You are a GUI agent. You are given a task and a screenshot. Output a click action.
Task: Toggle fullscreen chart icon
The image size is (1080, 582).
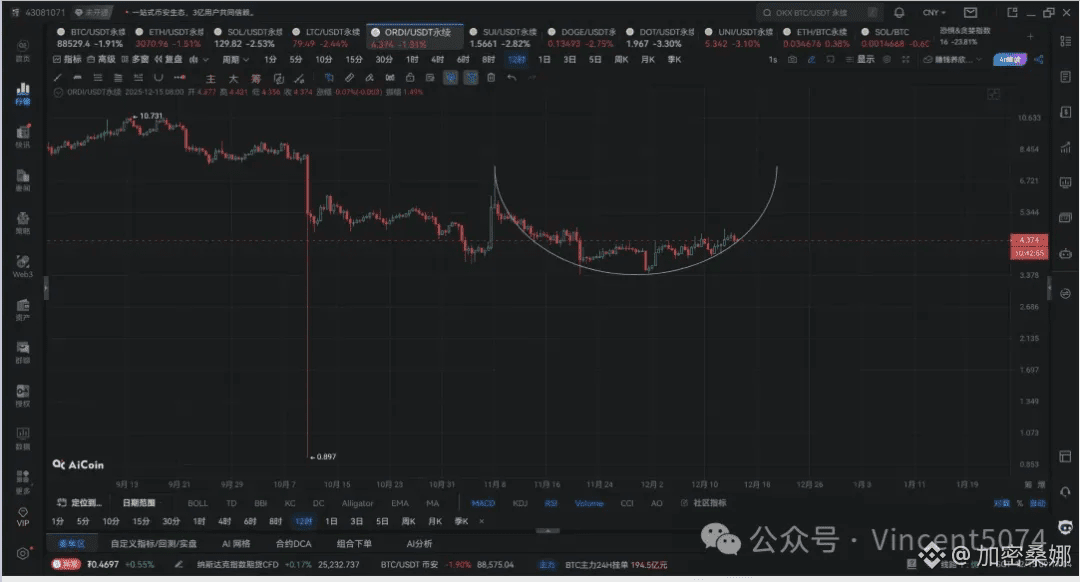click(906, 59)
